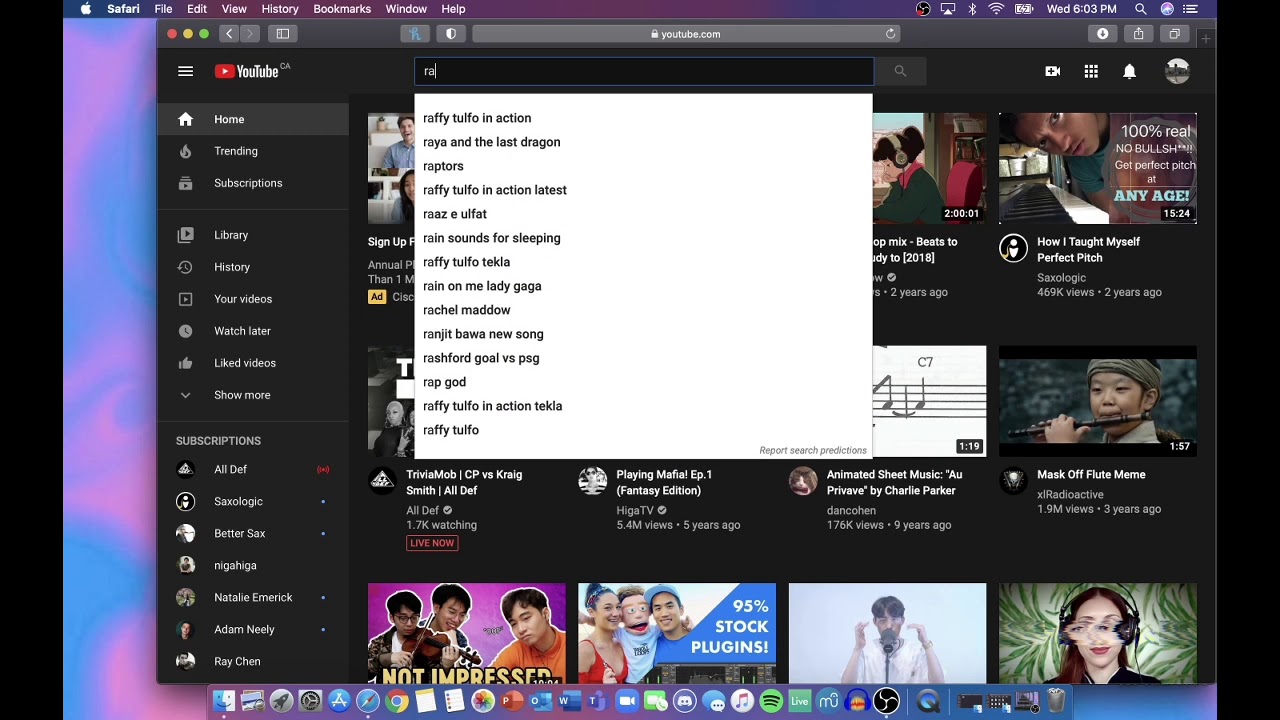
Task: Open the Window menu
Action: [406, 9]
